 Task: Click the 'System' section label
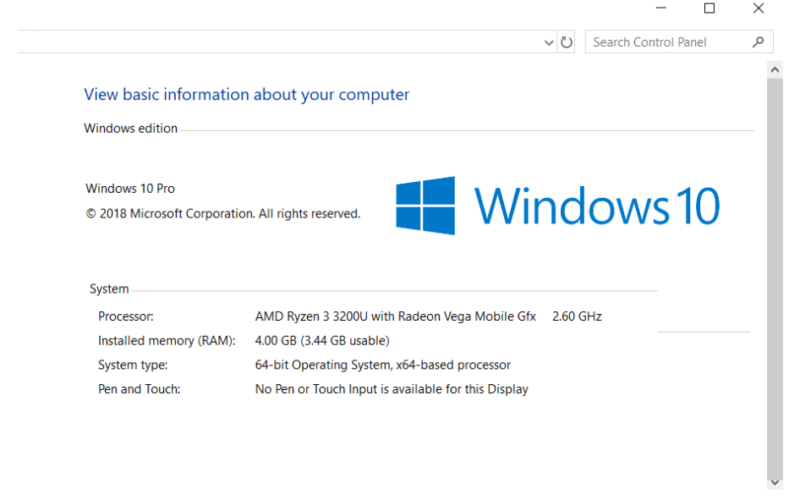(x=109, y=289)
